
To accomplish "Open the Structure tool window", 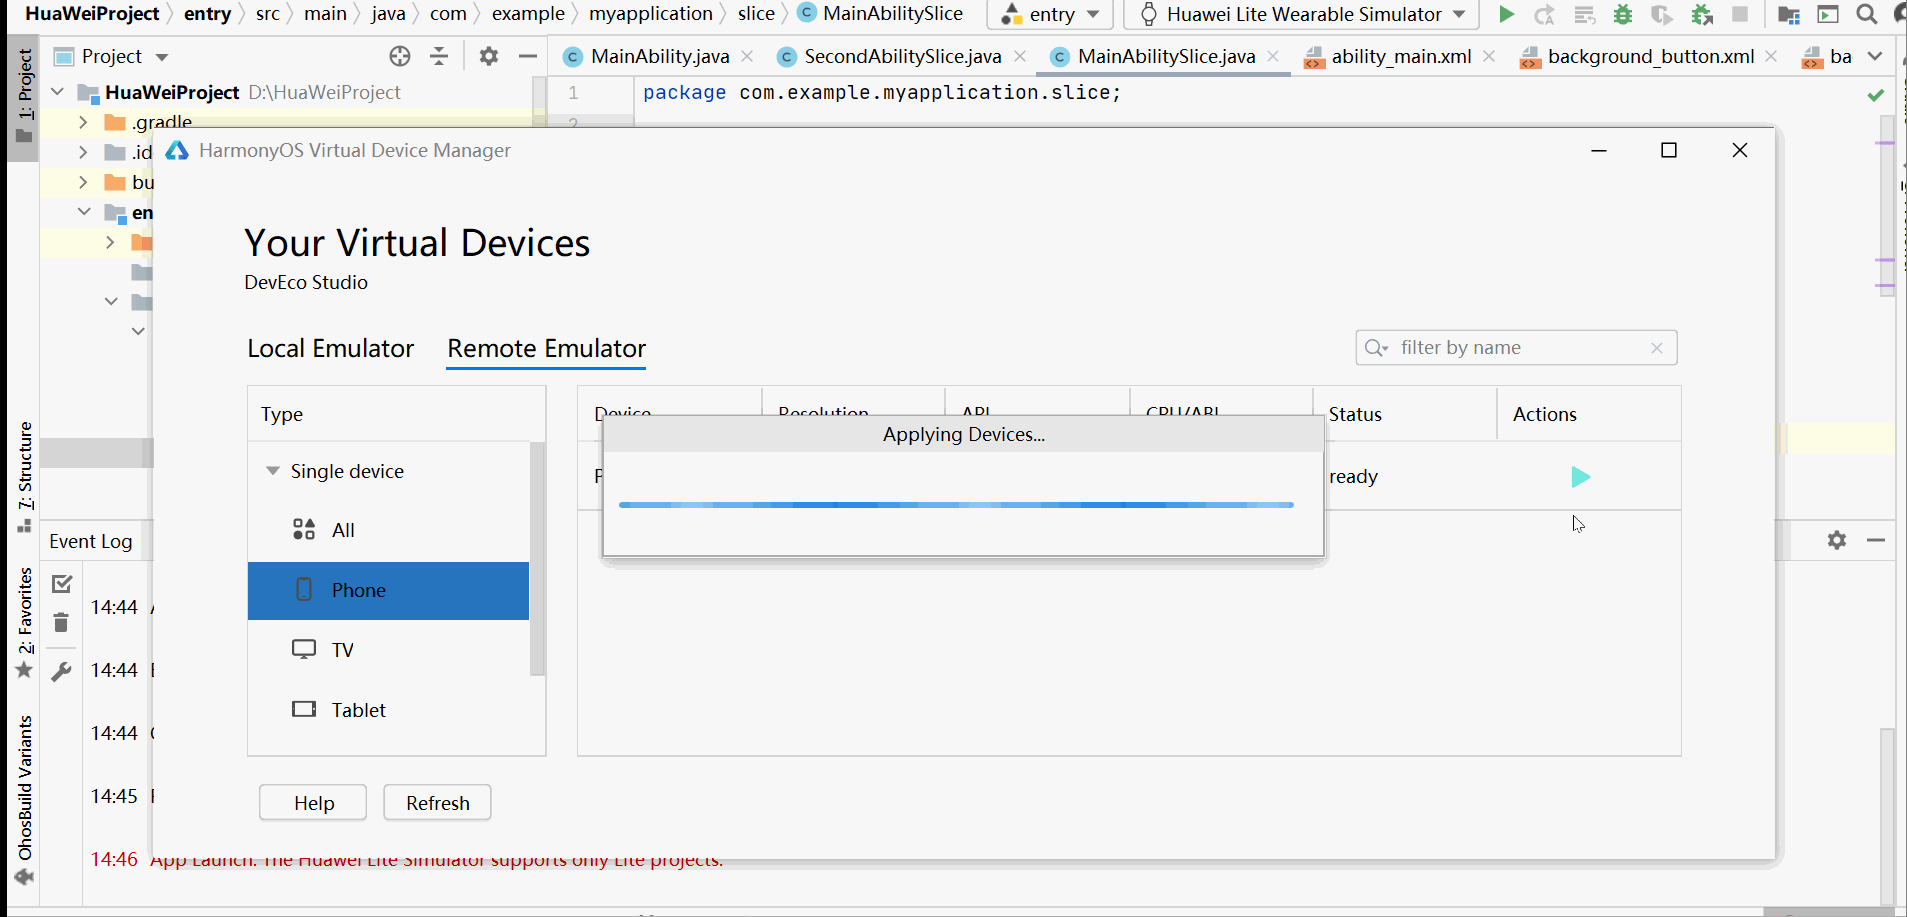I will 25,476.
